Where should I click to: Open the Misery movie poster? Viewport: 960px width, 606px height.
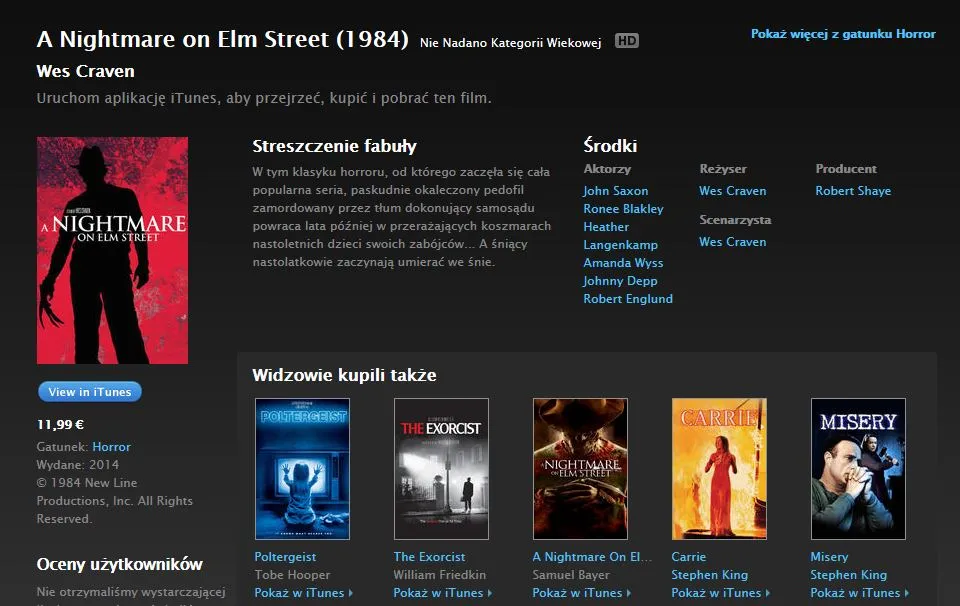(x=858, y=469)
